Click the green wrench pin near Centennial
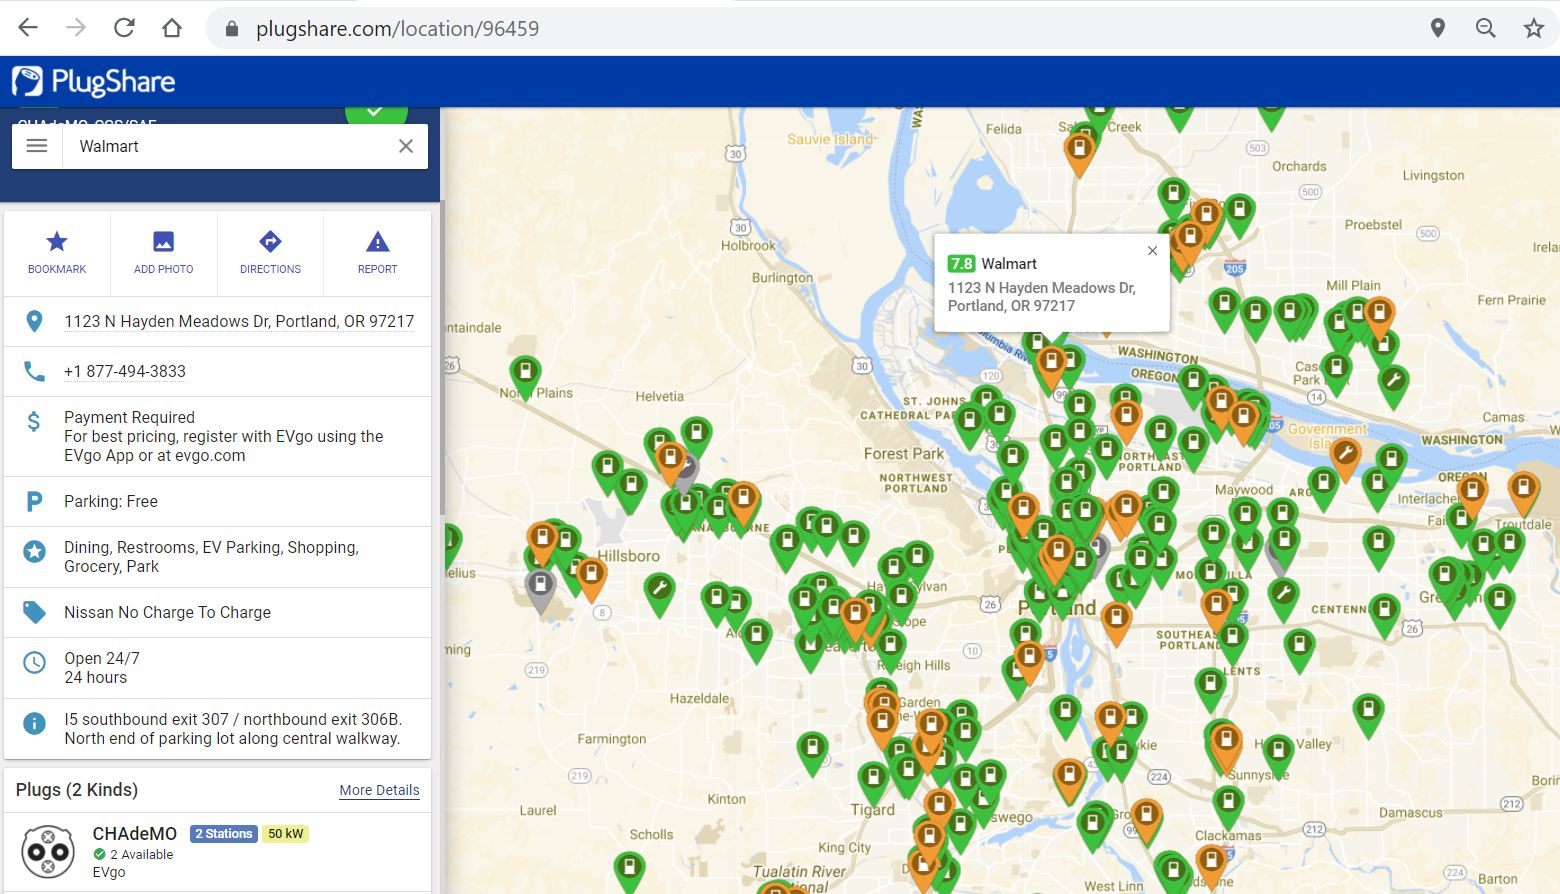 coord(1283,598)
